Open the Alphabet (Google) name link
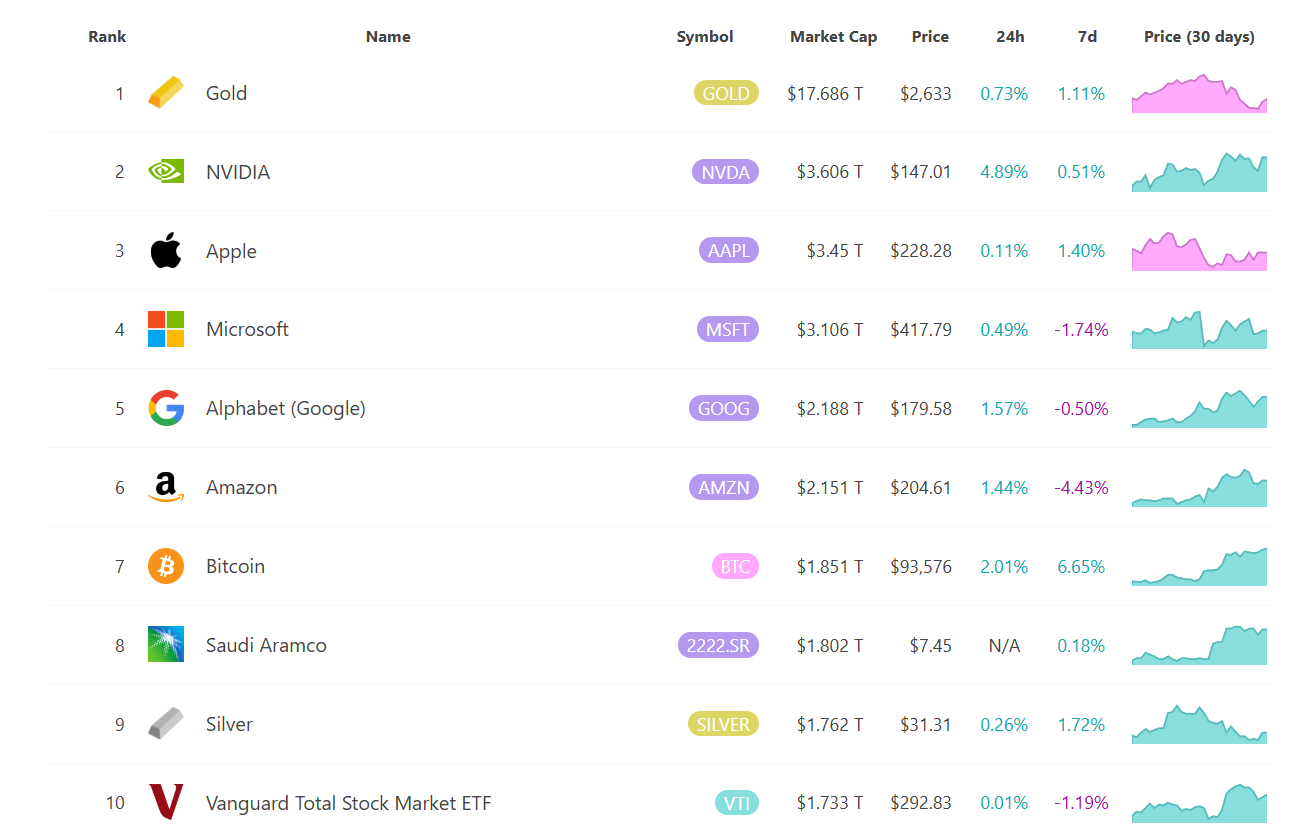 286,408
